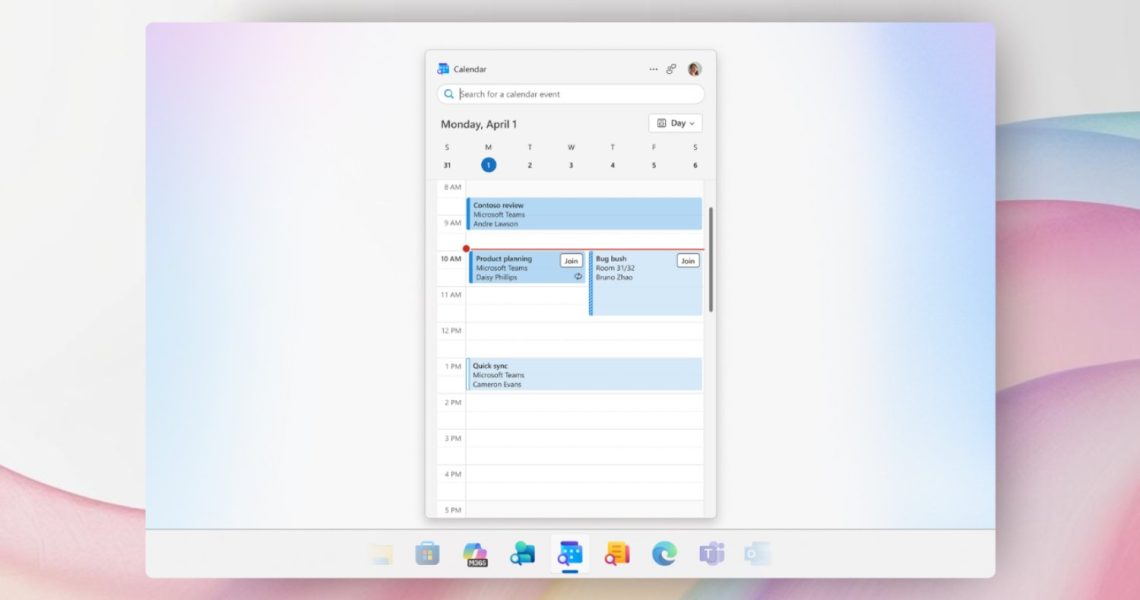Open Microsoft Teams from the taskbar
Viewport: 1140px width, 600px height.
click(x=711, y=554)
